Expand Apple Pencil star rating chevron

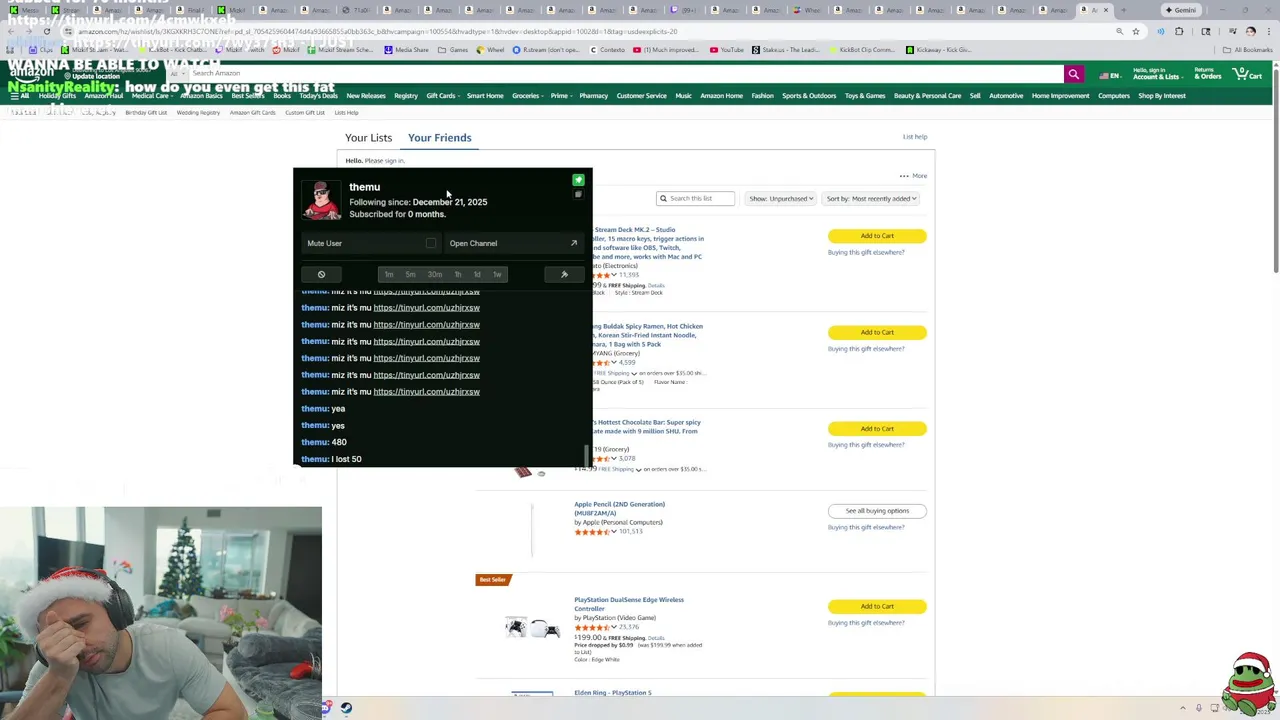pyautogui.click(x=614, y=532)
